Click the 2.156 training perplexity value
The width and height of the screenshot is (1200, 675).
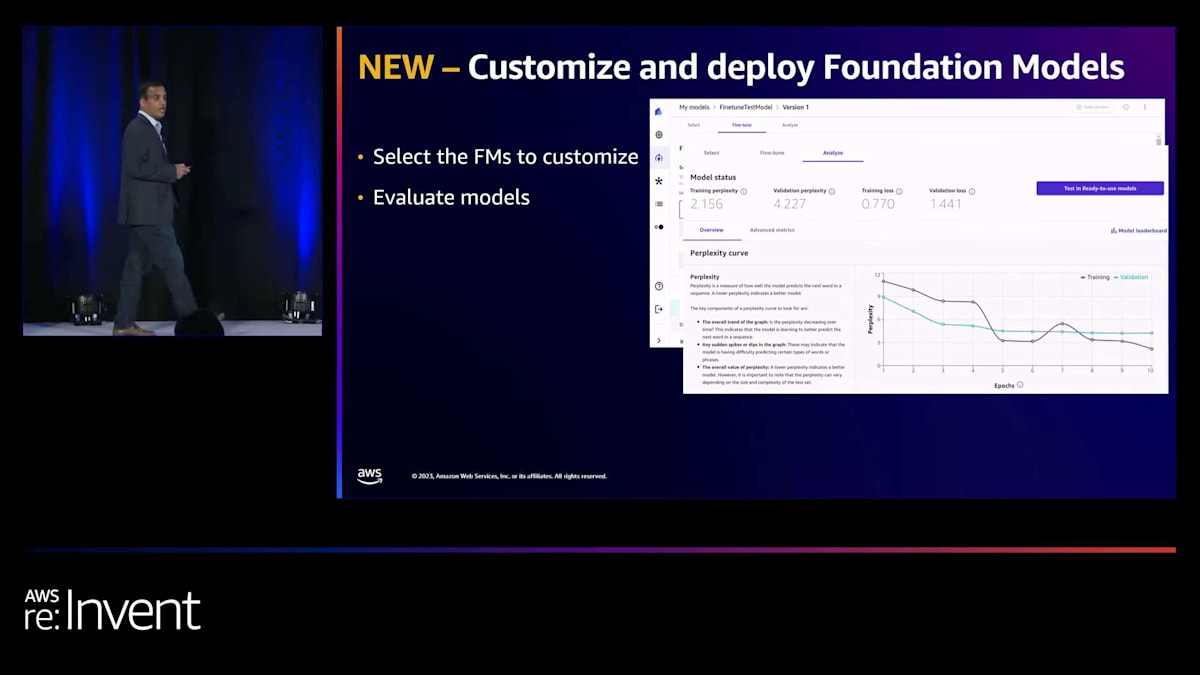pos(706,204)
